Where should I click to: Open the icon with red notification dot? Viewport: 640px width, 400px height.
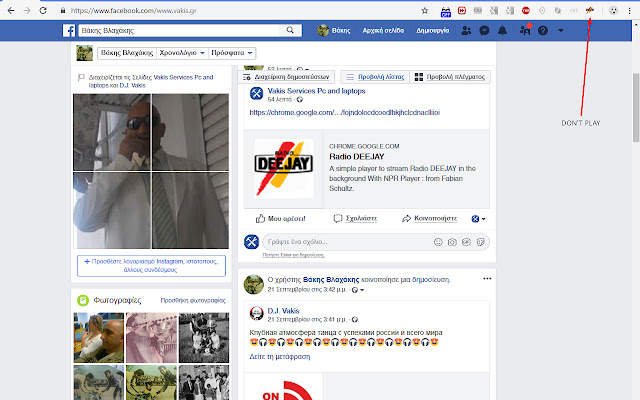click(525, 29)
